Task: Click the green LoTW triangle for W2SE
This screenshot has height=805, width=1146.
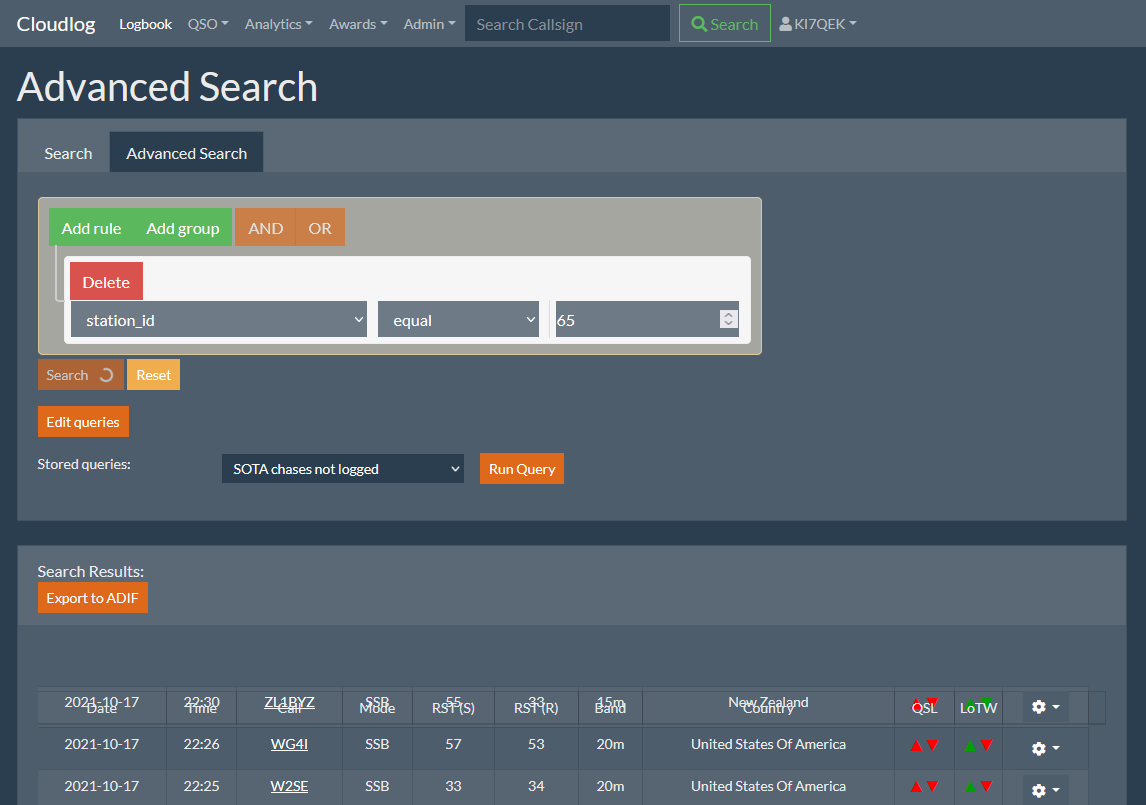Action: point(970,789)
